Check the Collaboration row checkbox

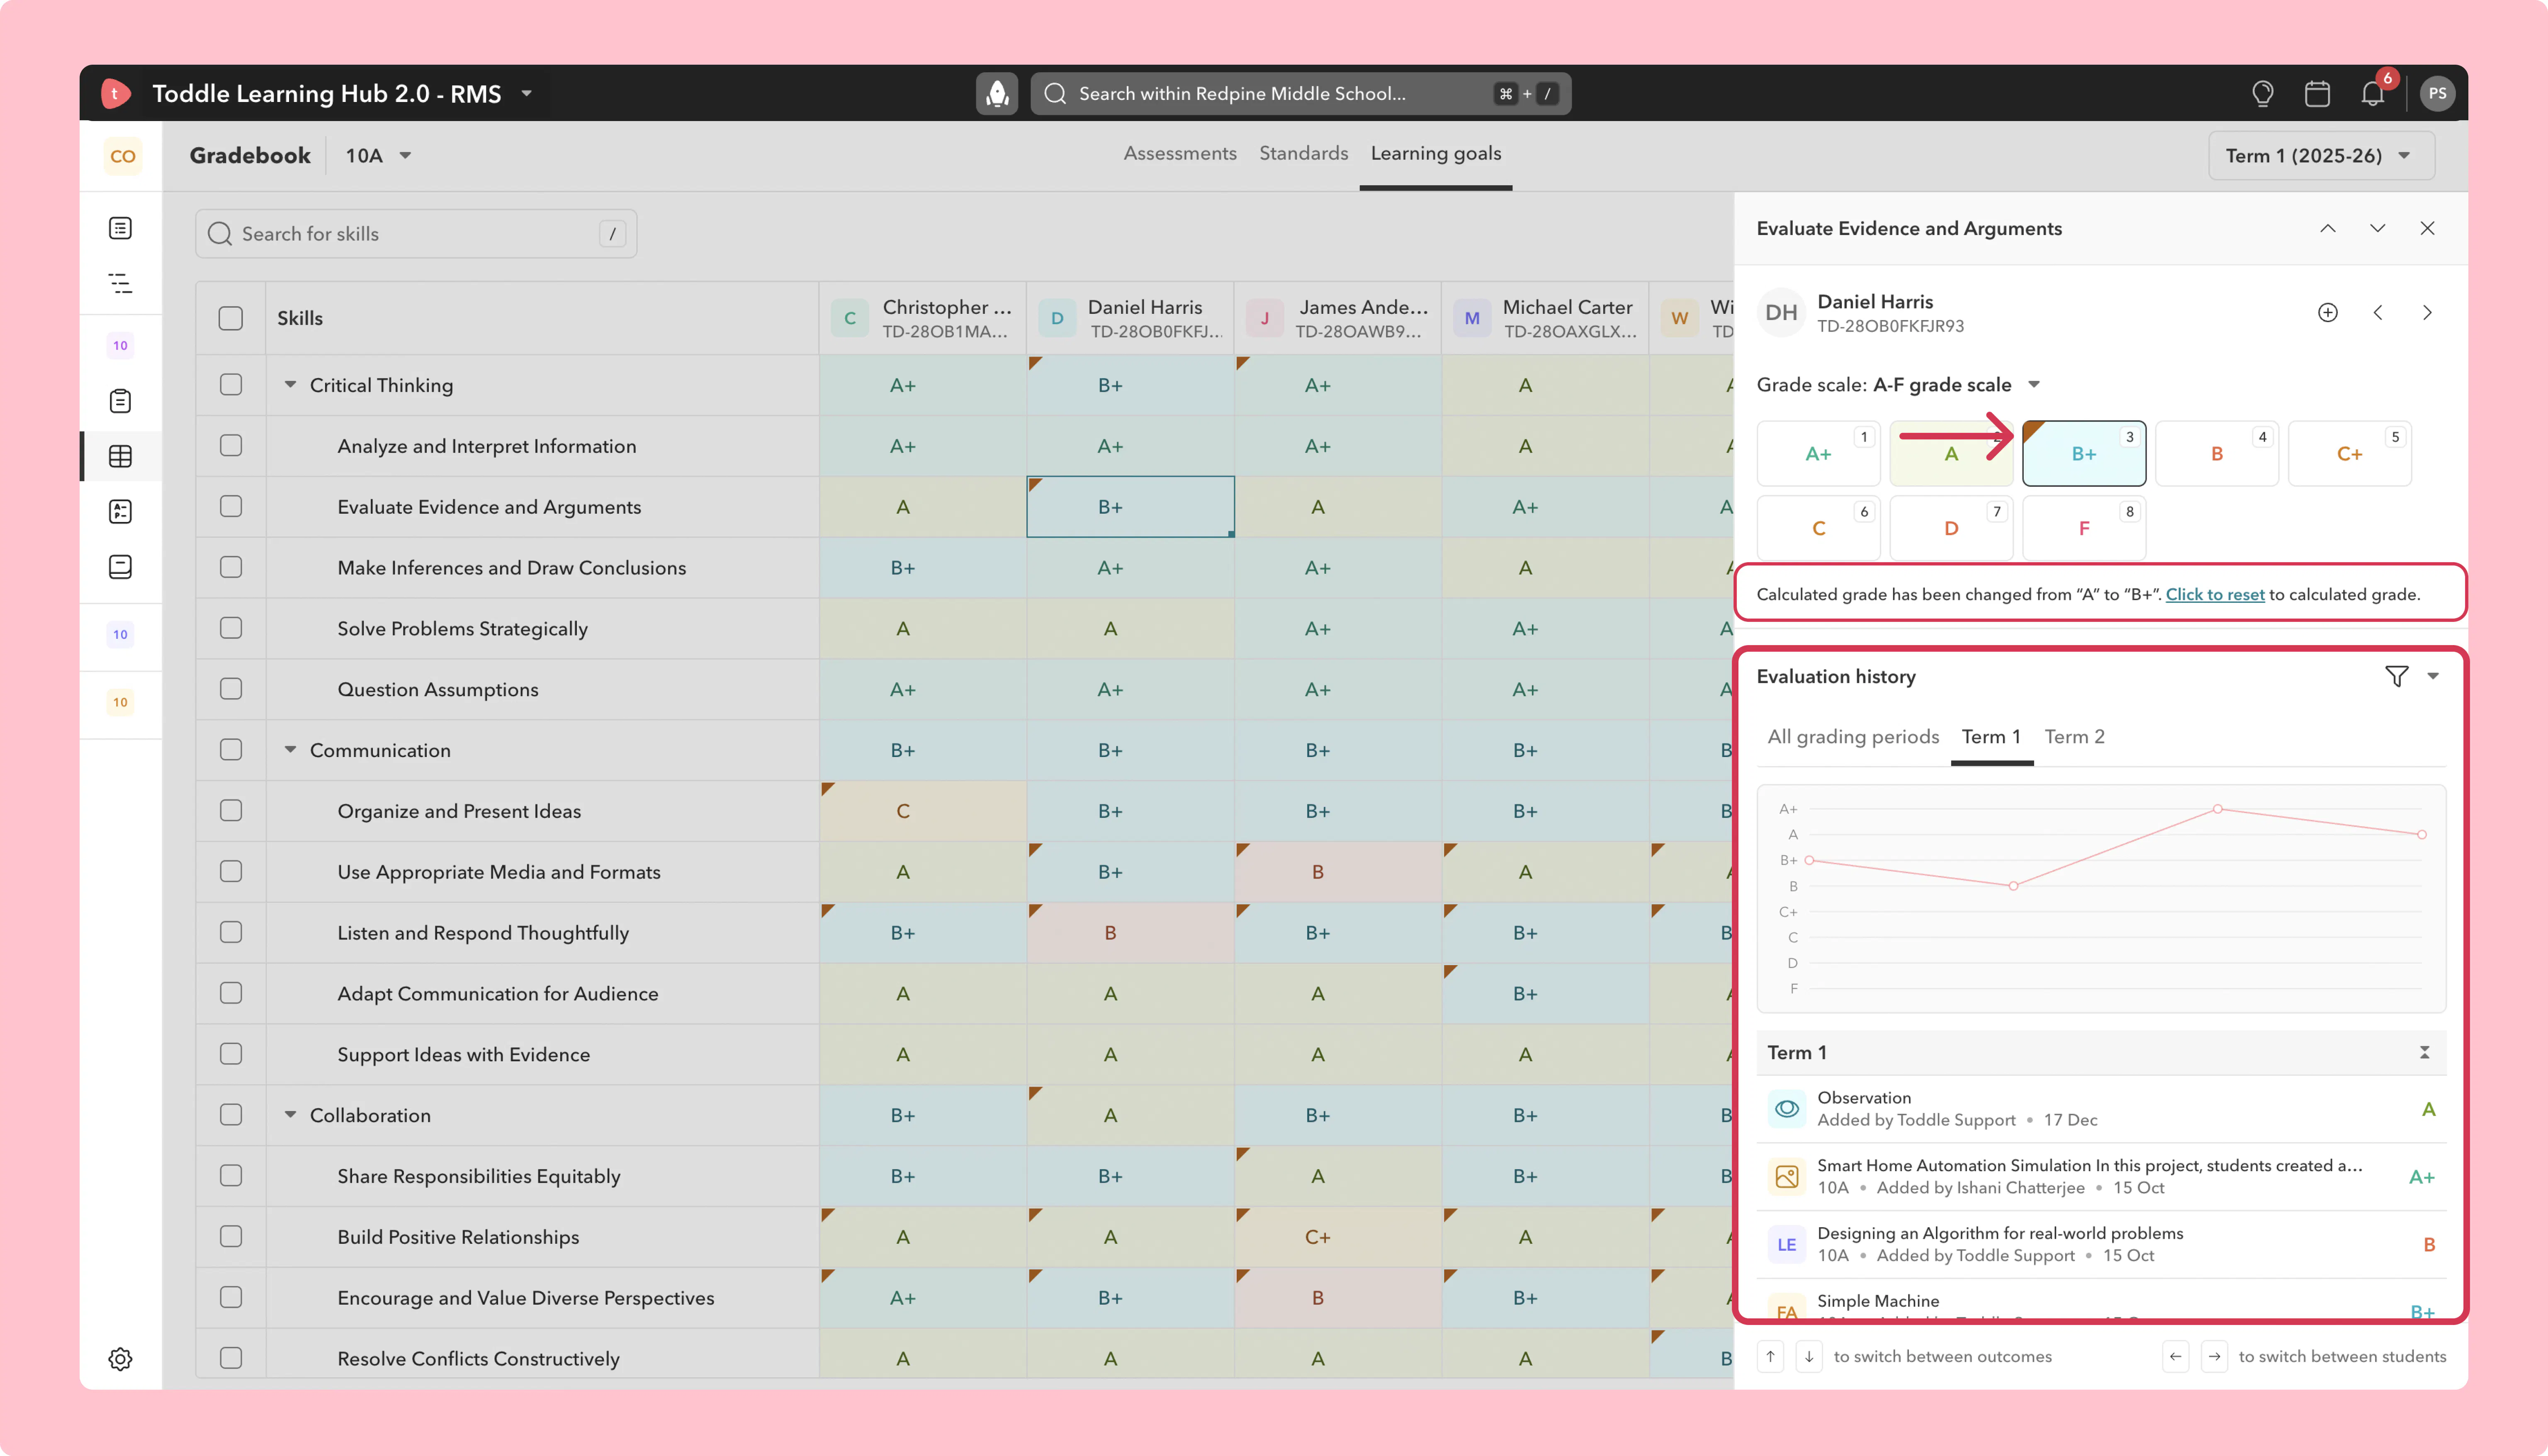[x=231, y=1115]
